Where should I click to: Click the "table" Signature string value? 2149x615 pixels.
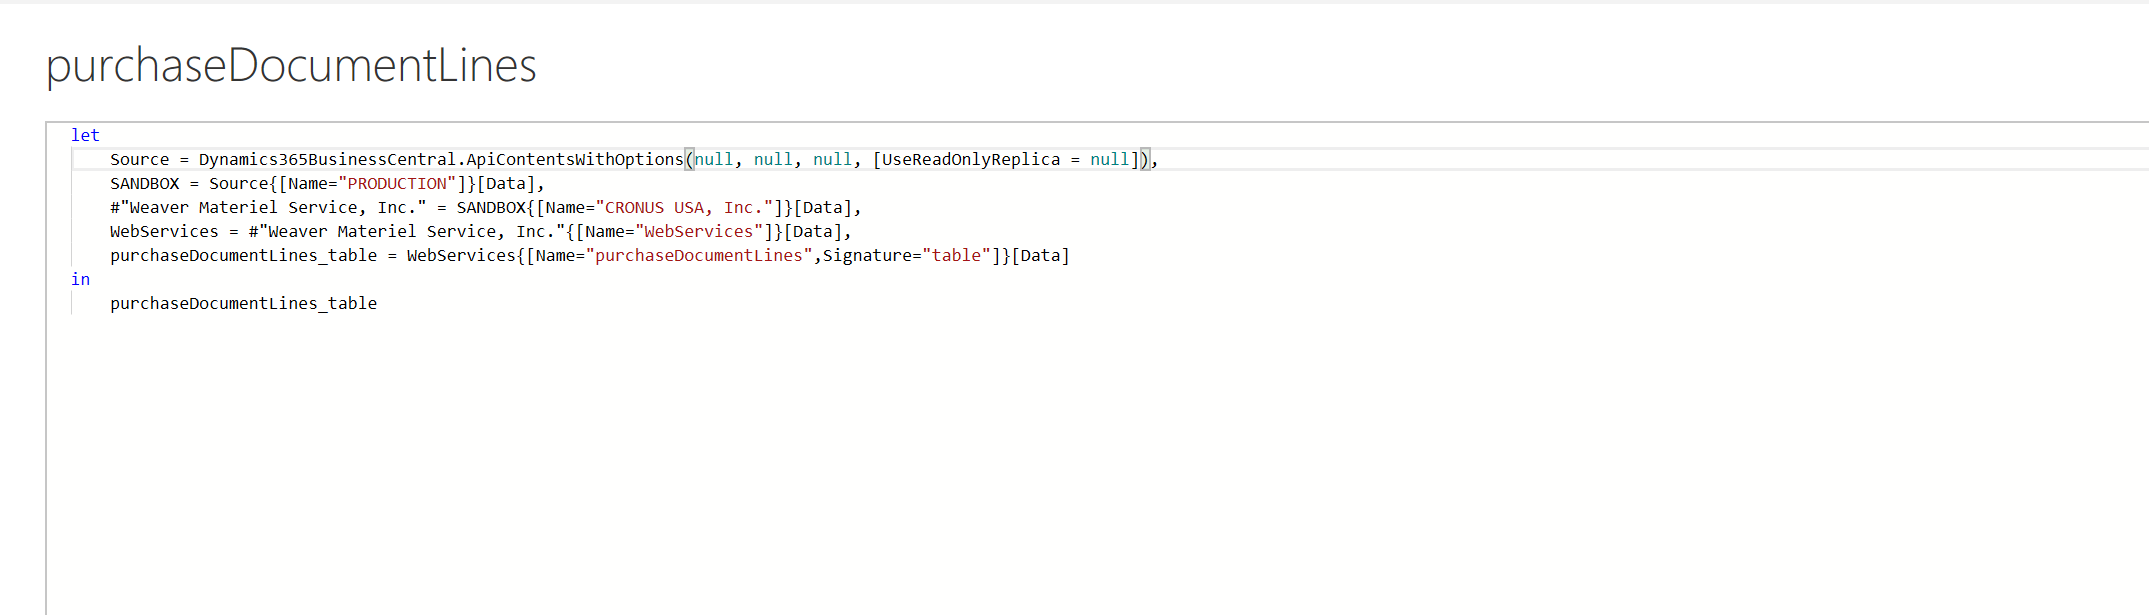tap(956, 255)
